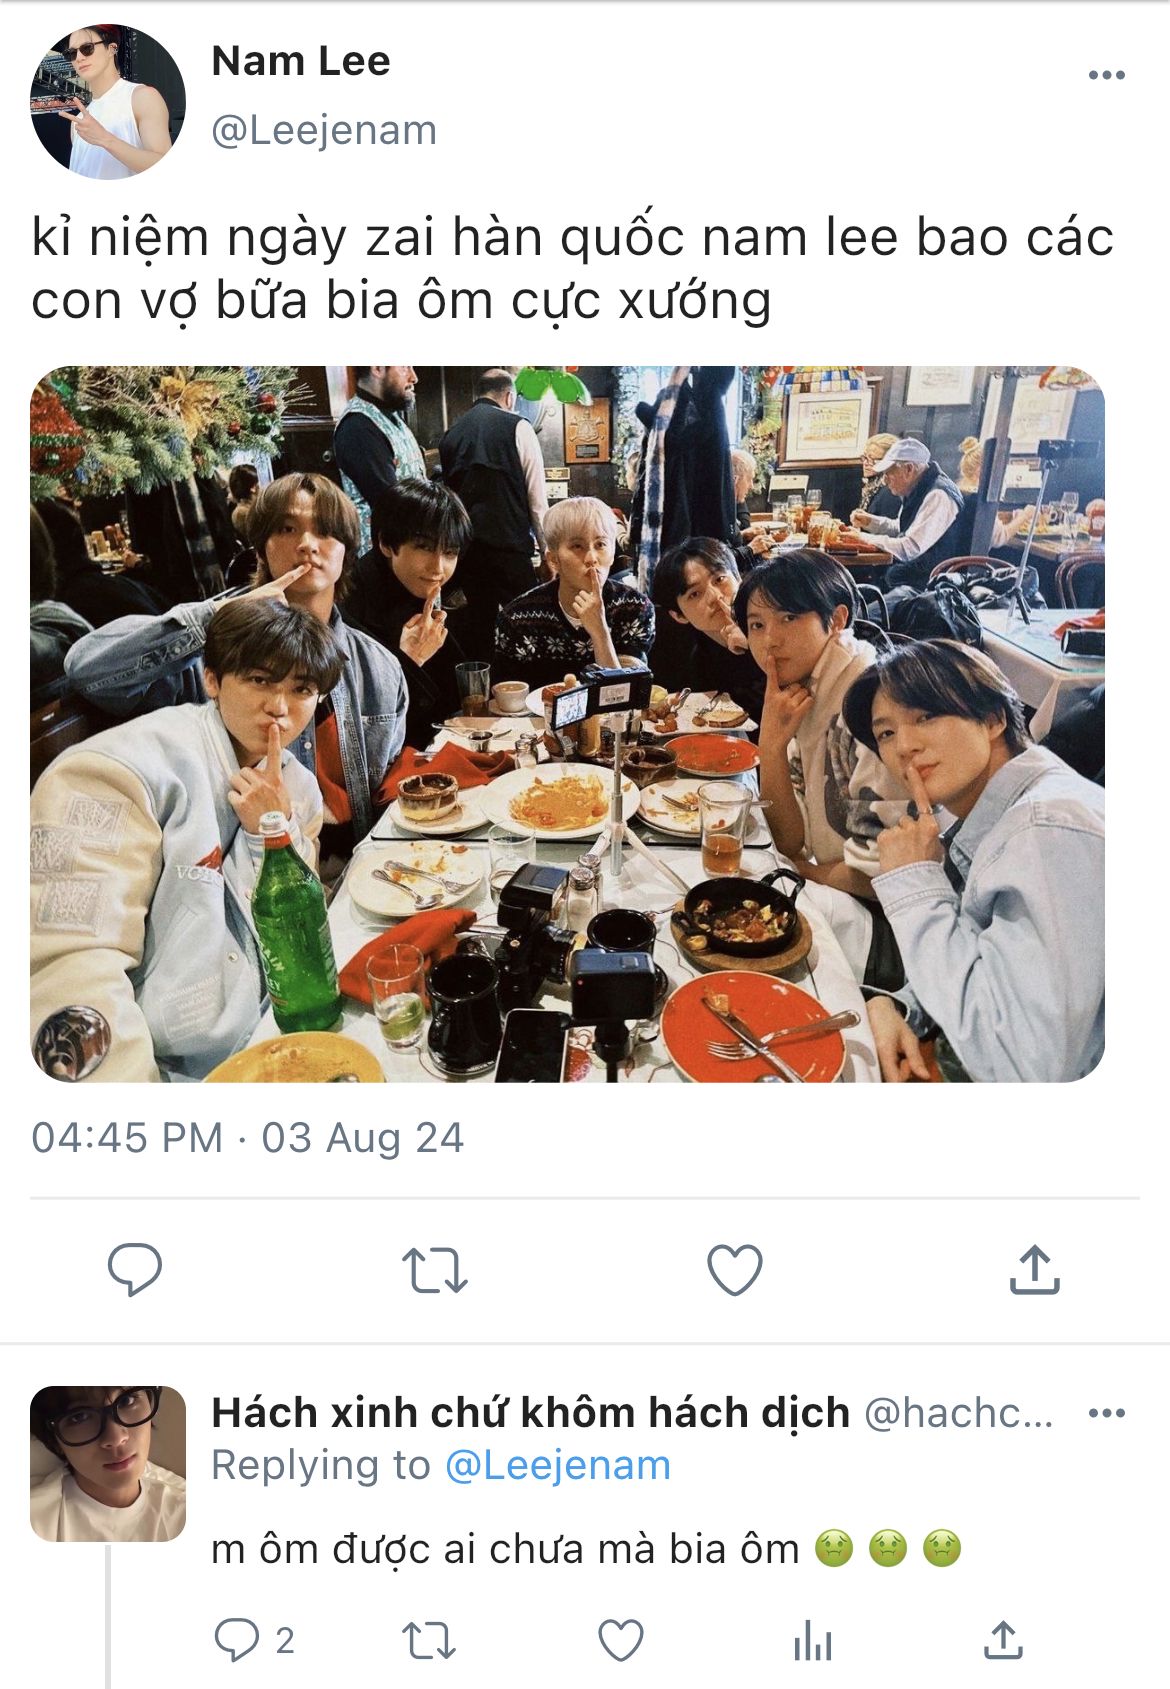The image size is (1170, 1689).
Task: Like the main tweet with the heart icon
Action: pyautogui.click(x=735, y=1269)
